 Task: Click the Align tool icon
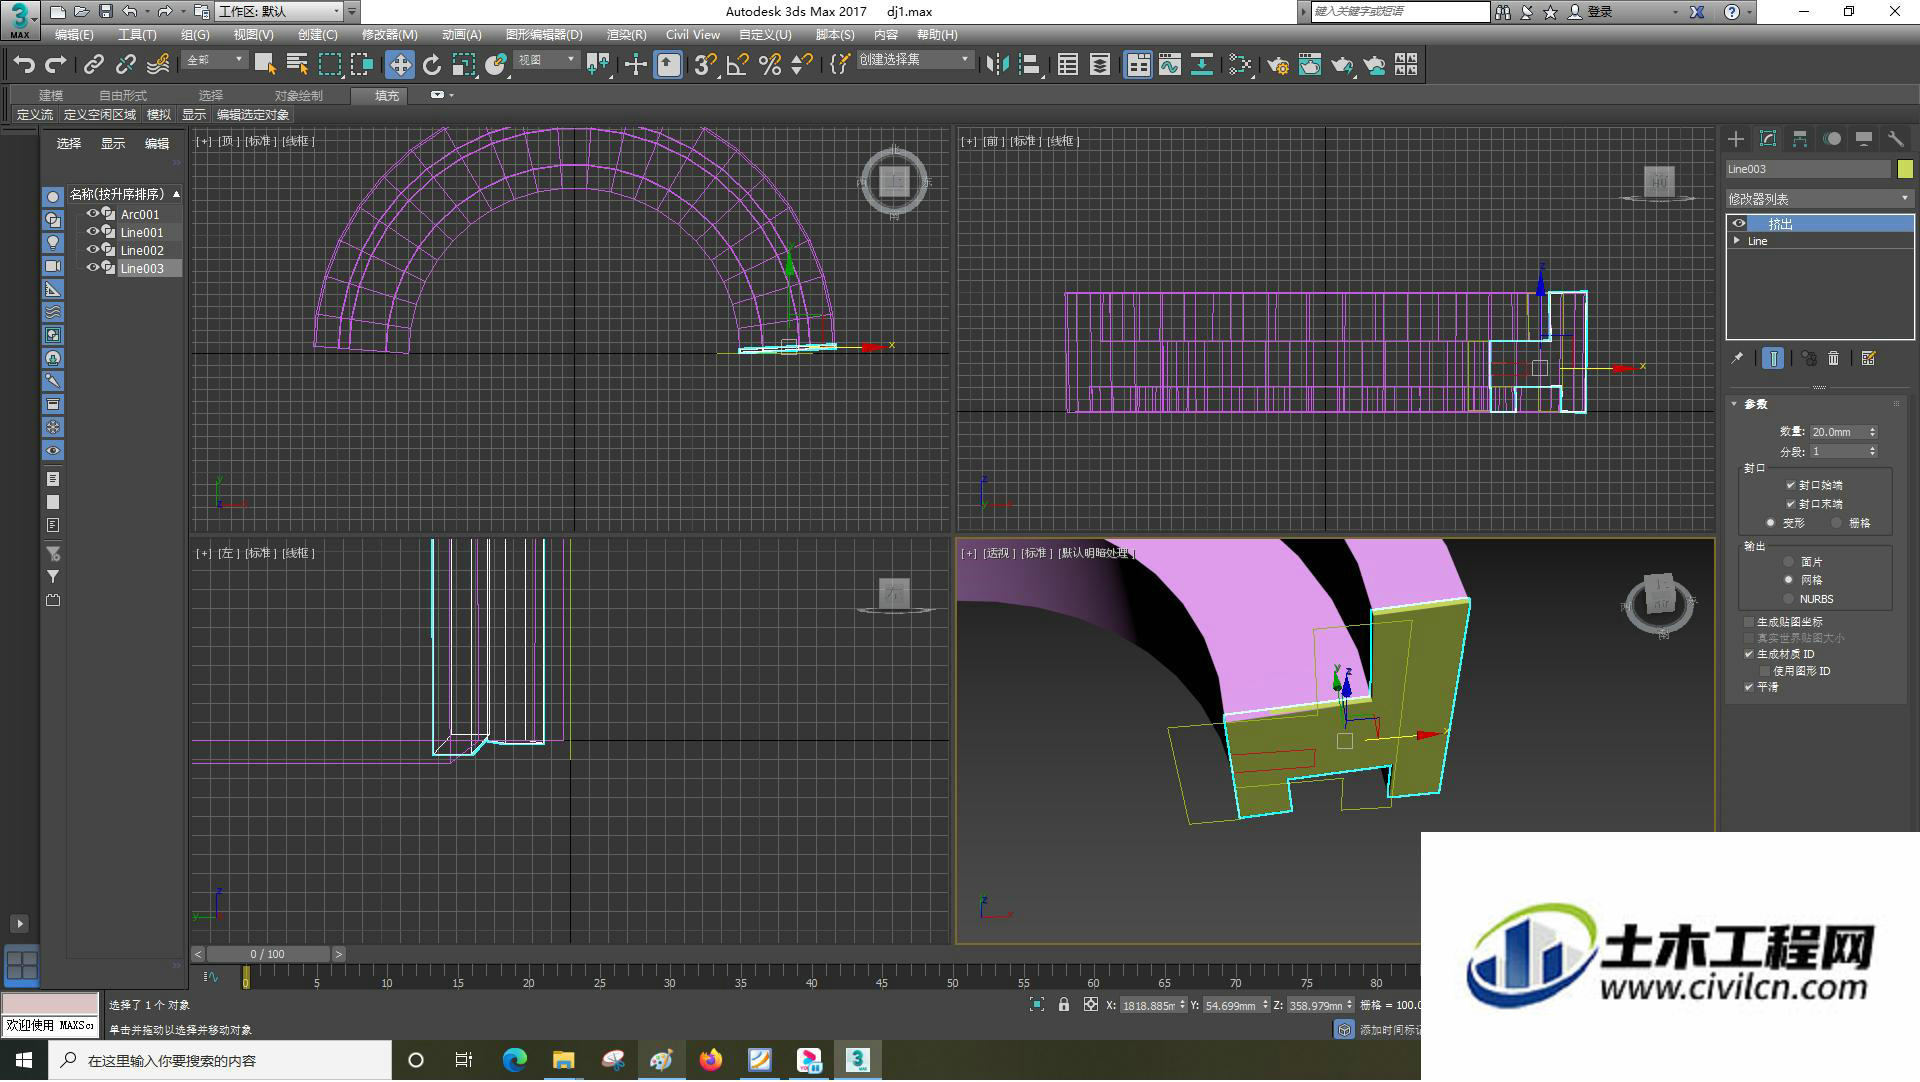coord(1029,65)
